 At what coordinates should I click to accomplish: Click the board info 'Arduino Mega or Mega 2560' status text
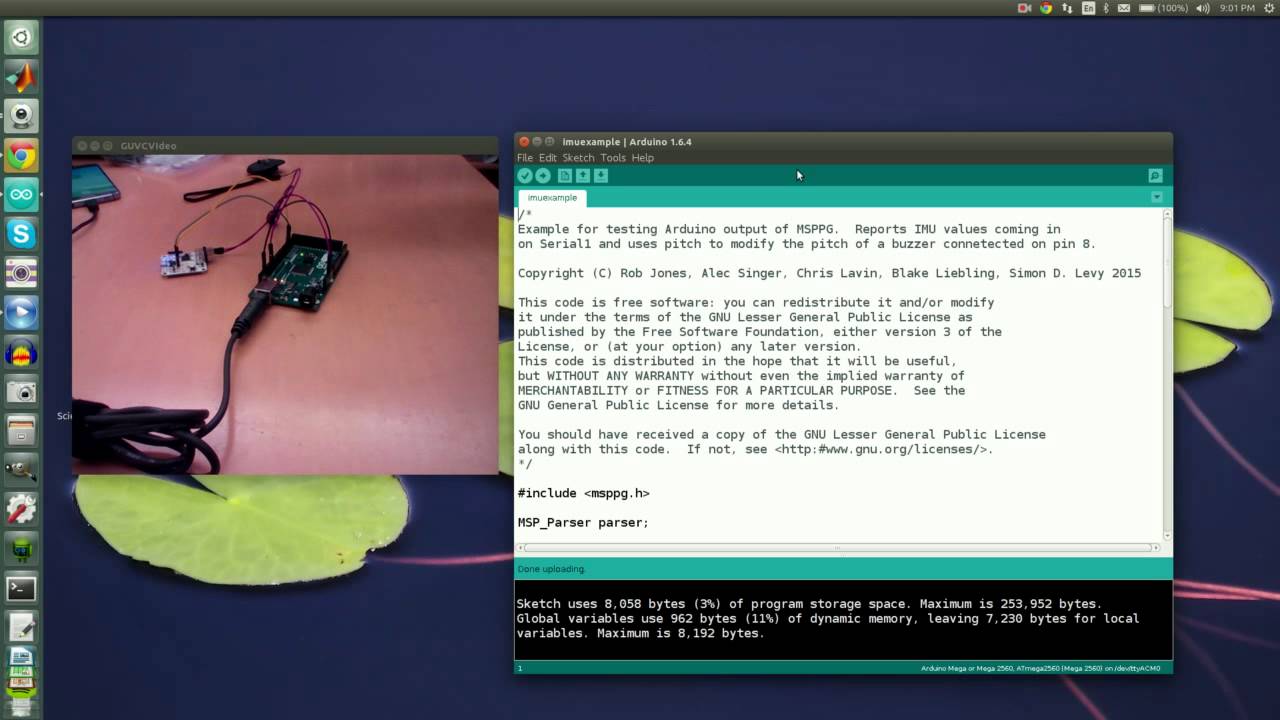[x=1040, y=668]
